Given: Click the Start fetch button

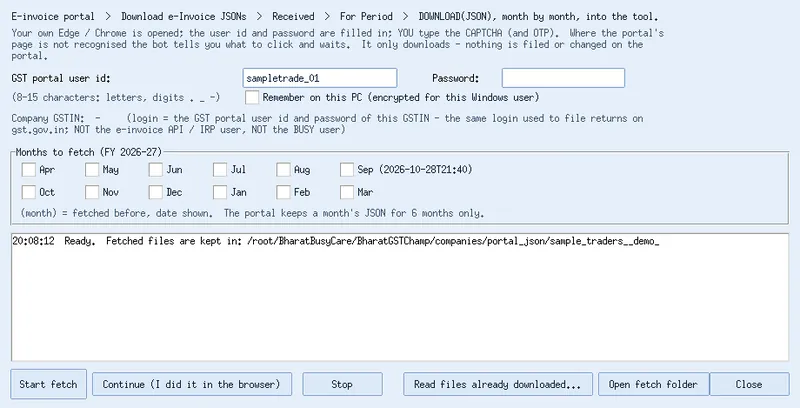Looking at the screenshot, I should click(x=48, y=384).
